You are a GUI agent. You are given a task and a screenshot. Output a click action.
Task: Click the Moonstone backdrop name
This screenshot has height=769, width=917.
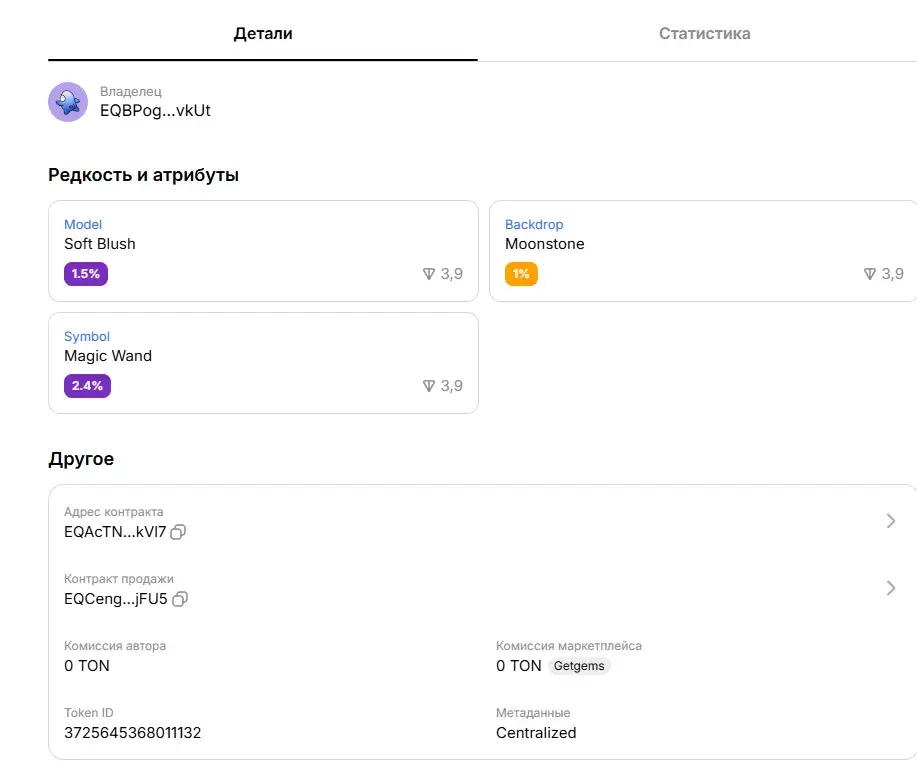coord(544,244)
